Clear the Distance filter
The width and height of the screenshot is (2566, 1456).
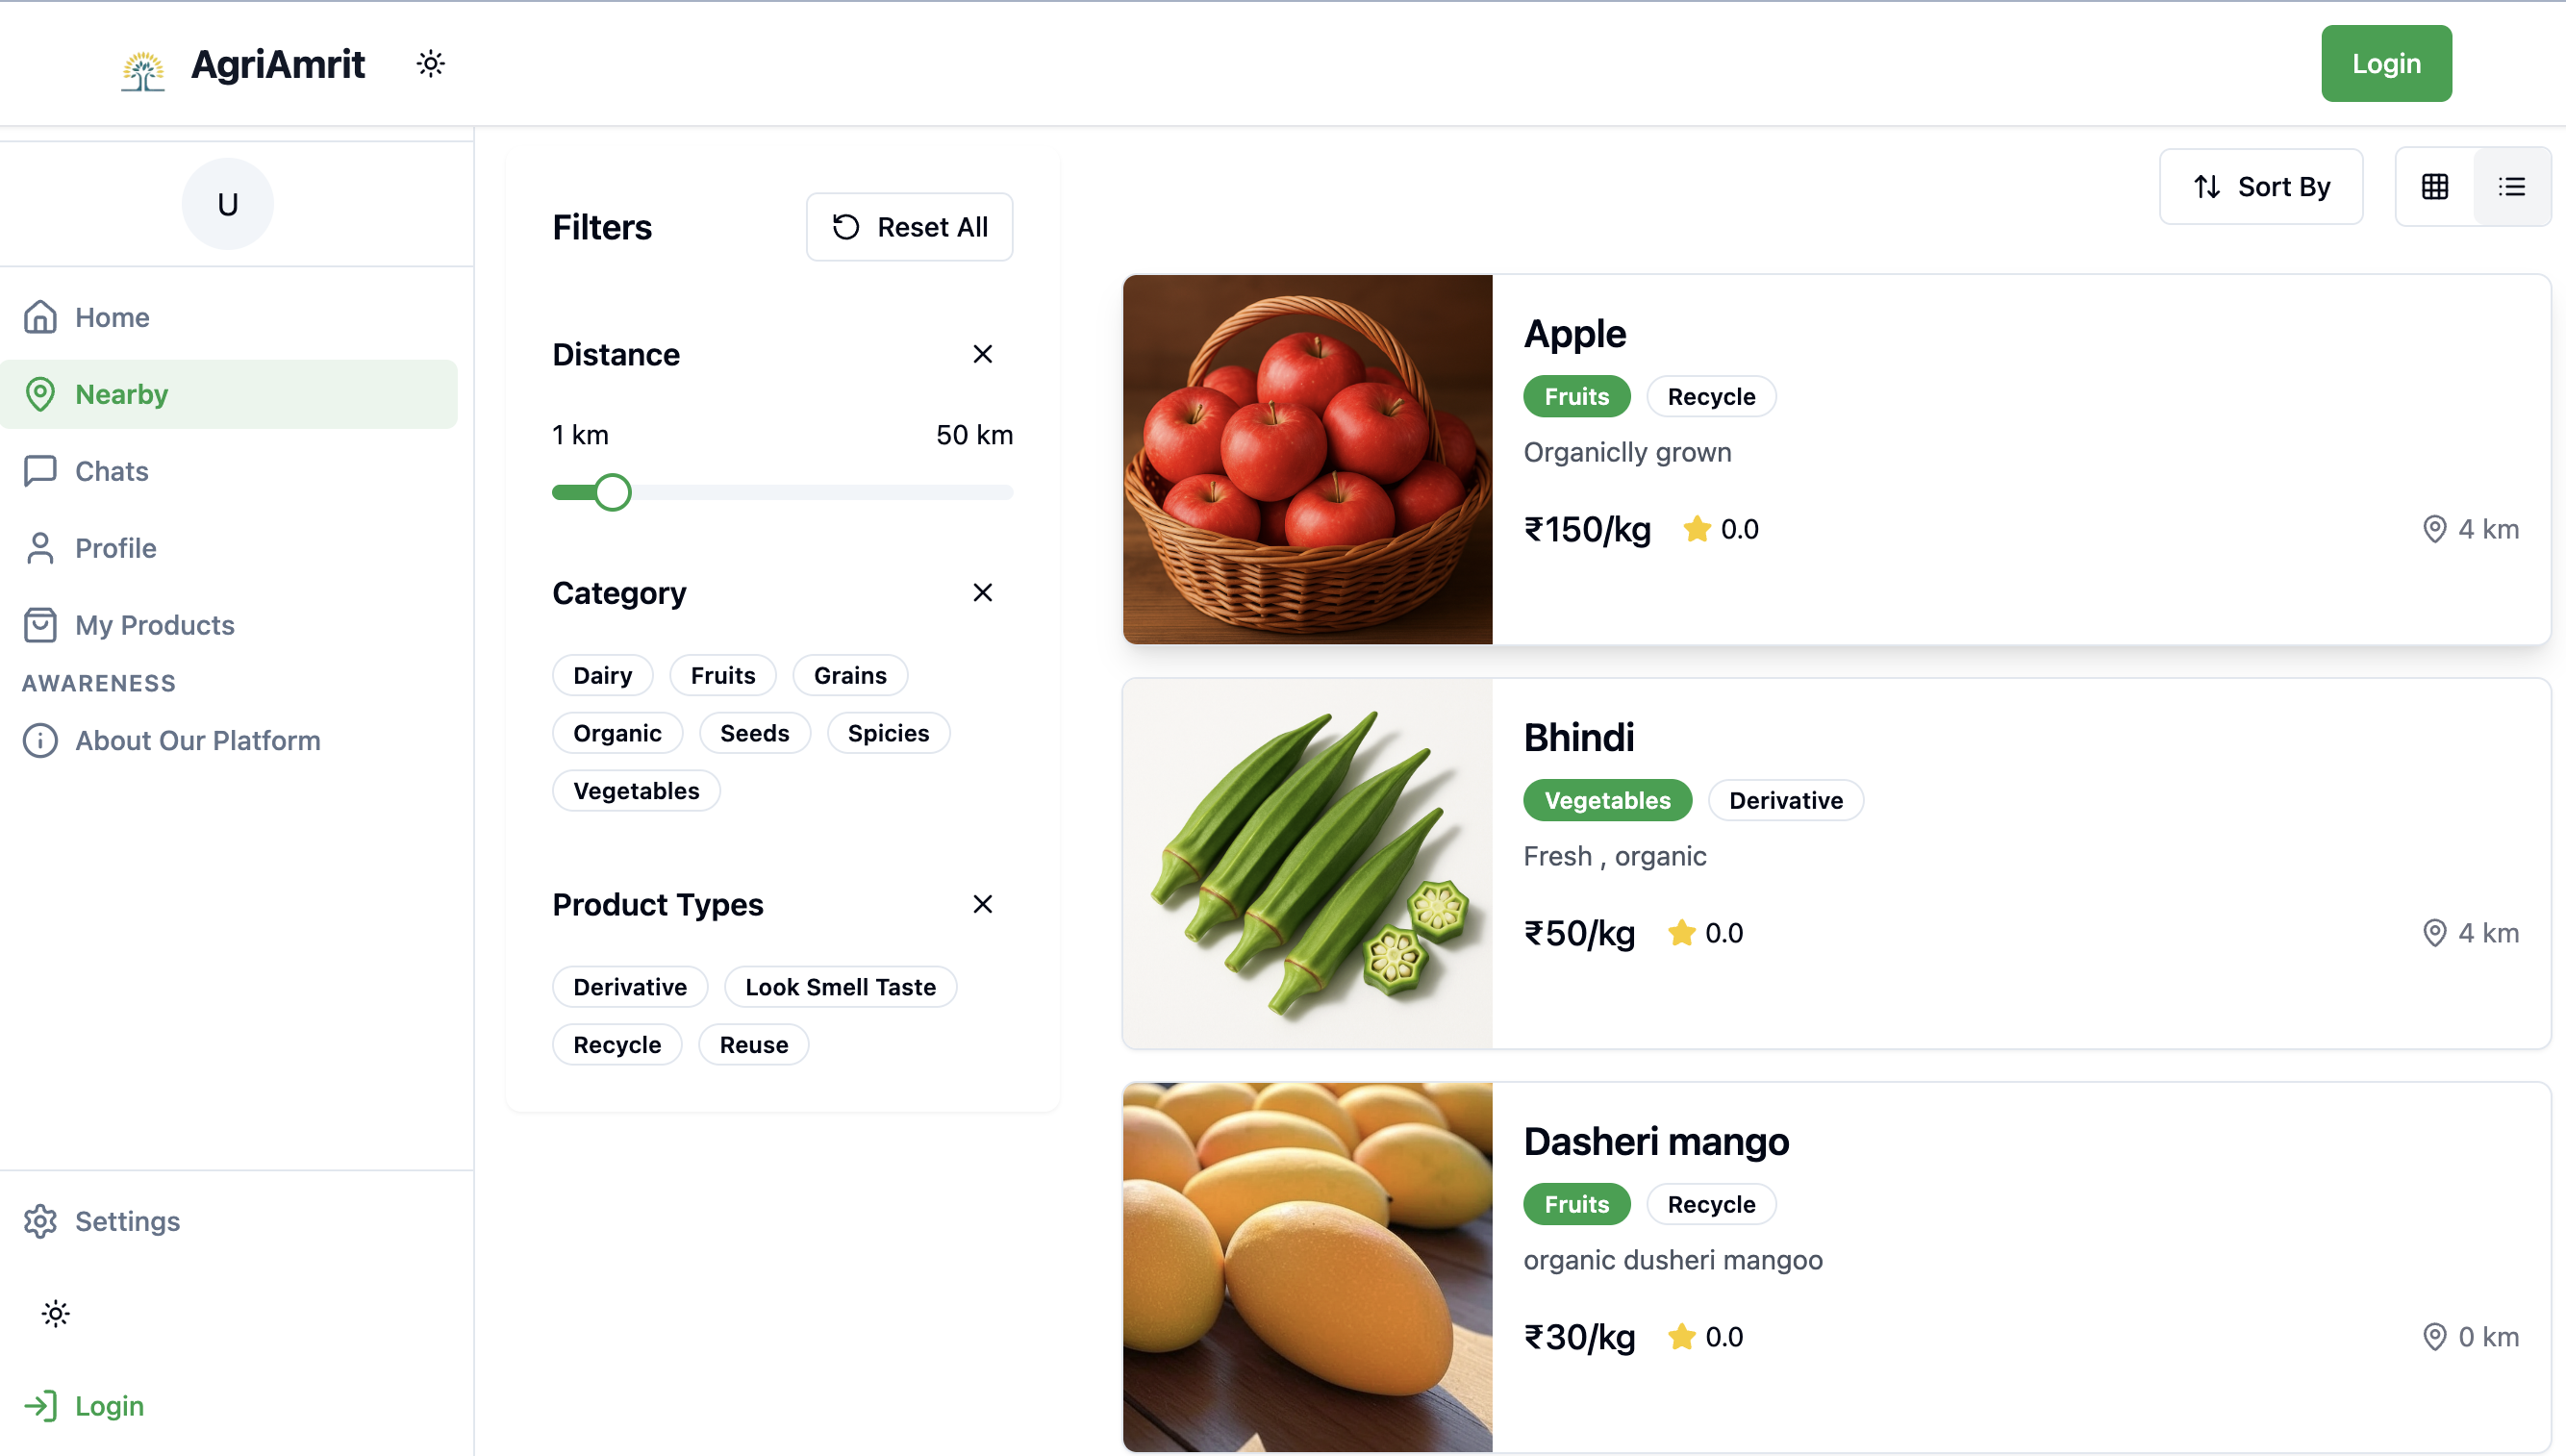tap(983, 353)
